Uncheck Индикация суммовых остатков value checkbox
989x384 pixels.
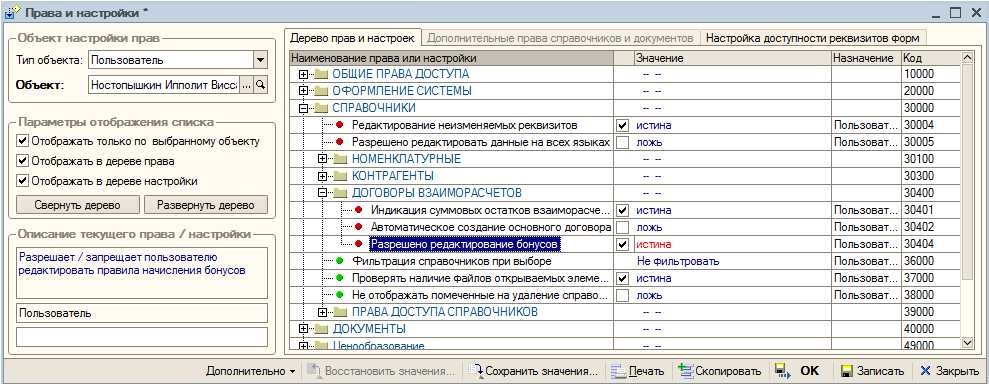pos(623,210)
